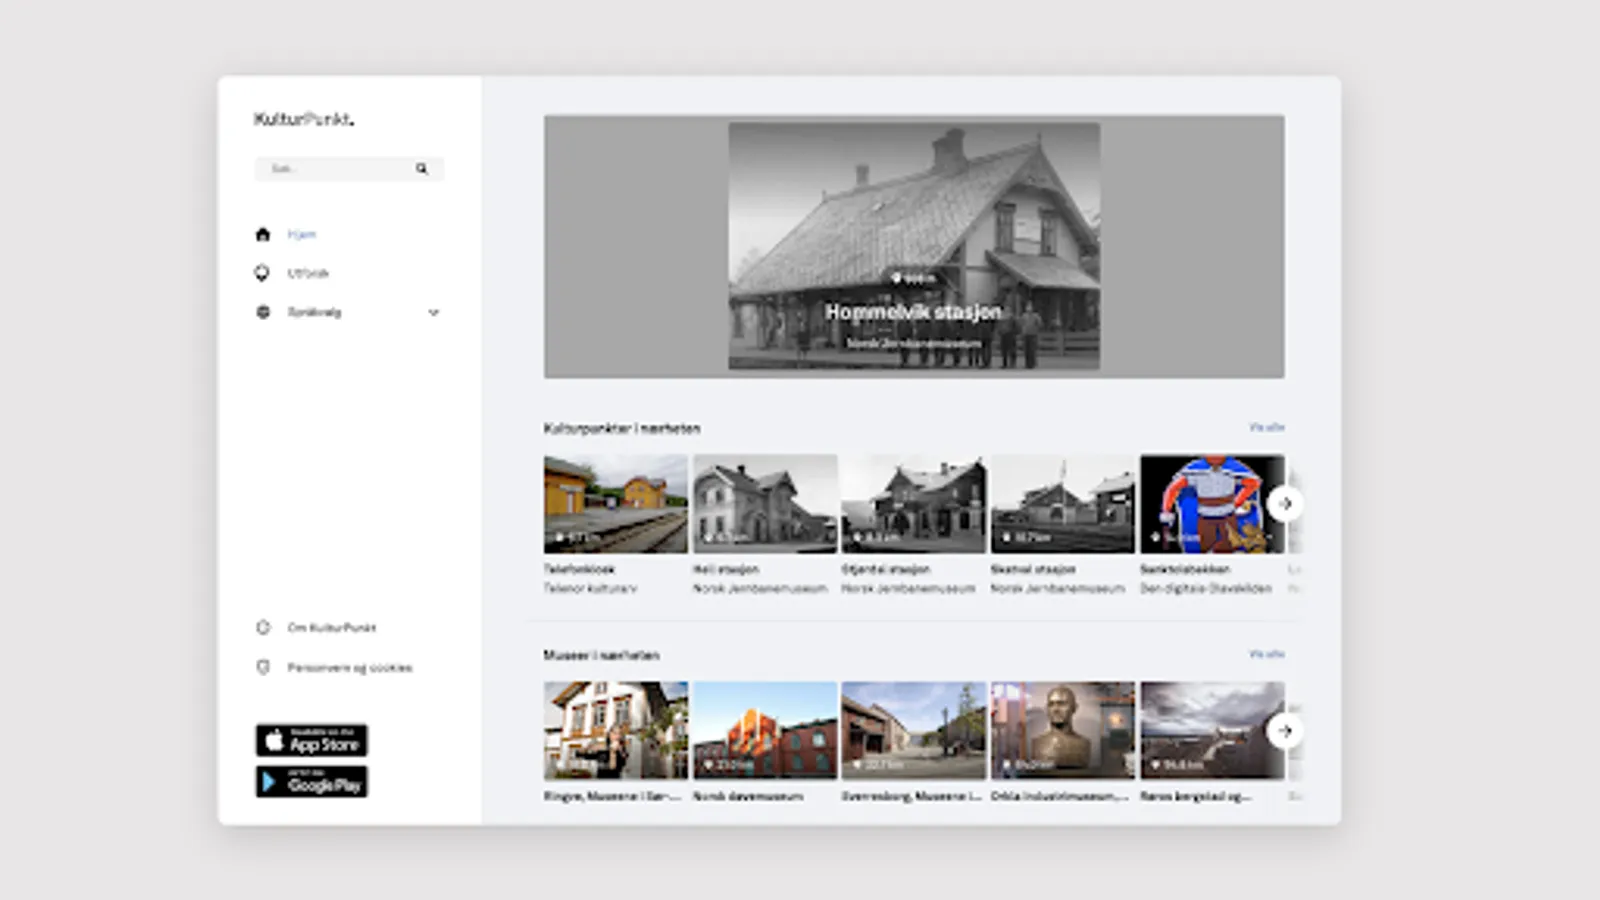Screen dimensions: 1600x900
Task: Click the Personvern shield icon
Action: (x=263, y=667)
